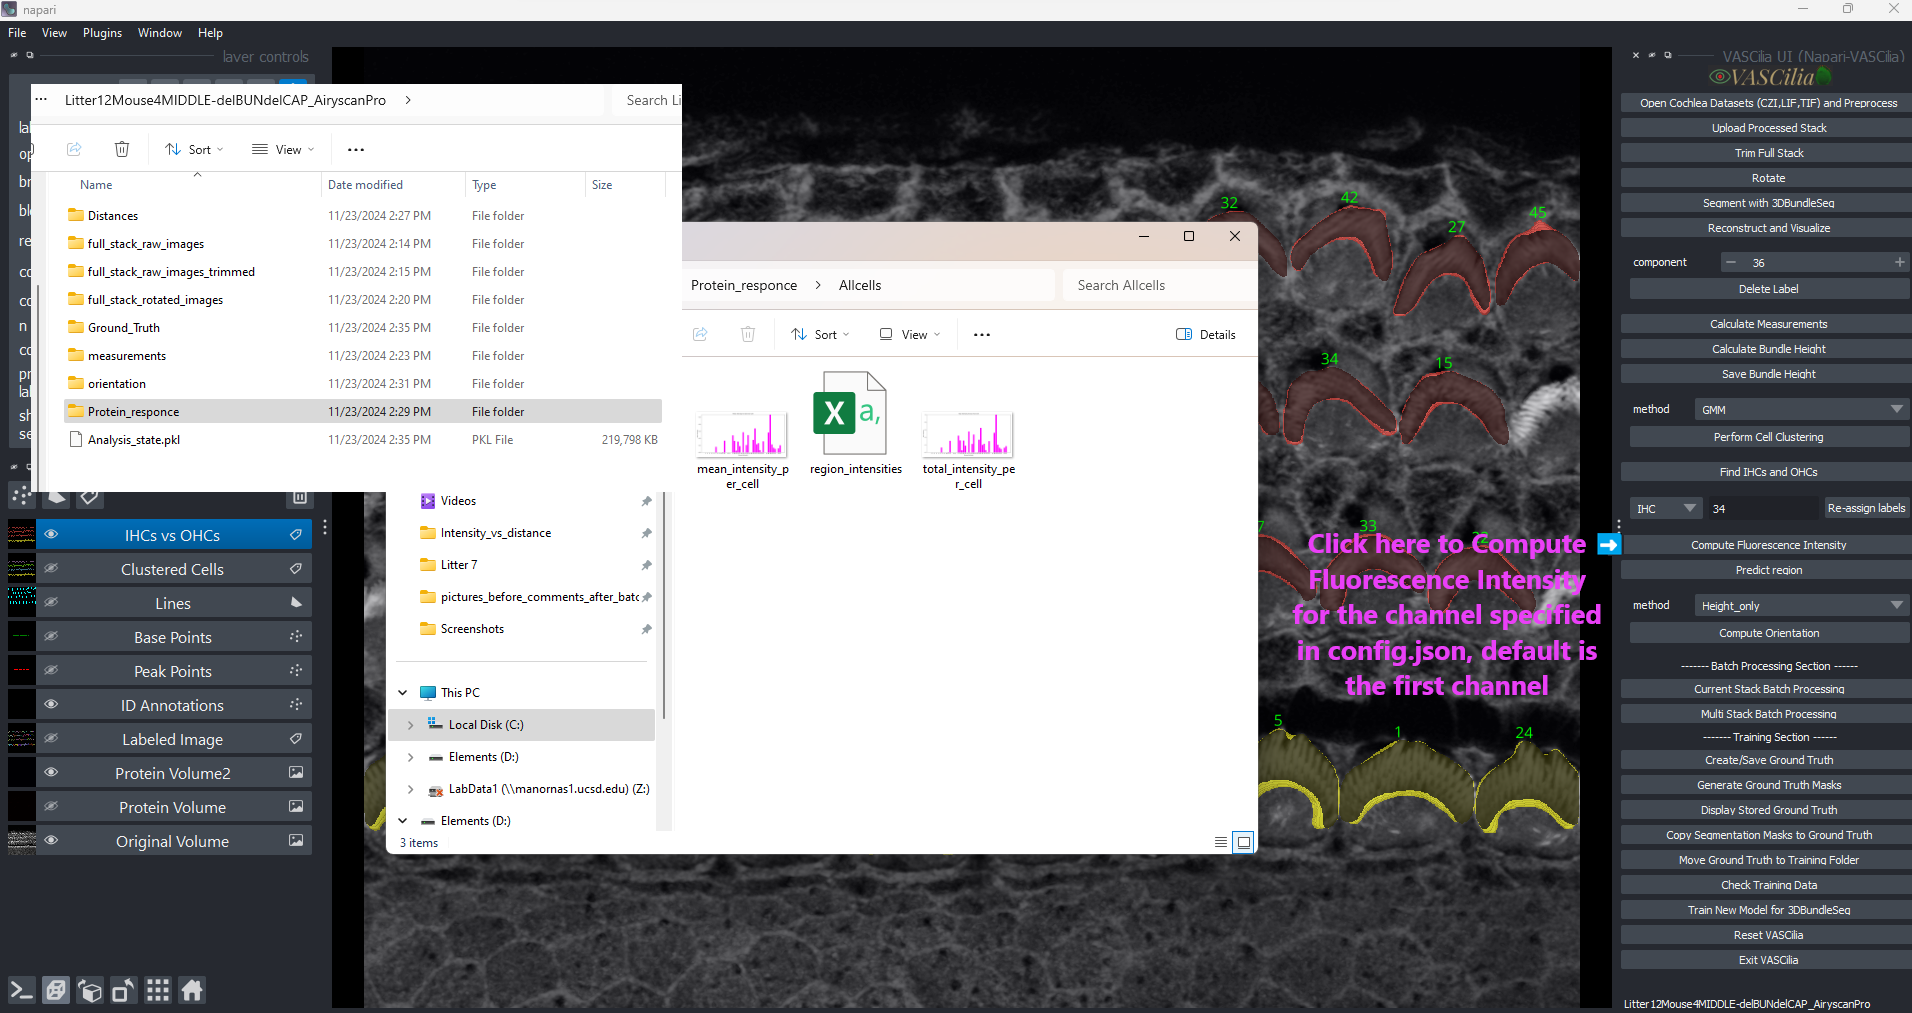Screen dimensions: 1912x1013
Task: Reset view with home icon
Action: pos(192,990)
